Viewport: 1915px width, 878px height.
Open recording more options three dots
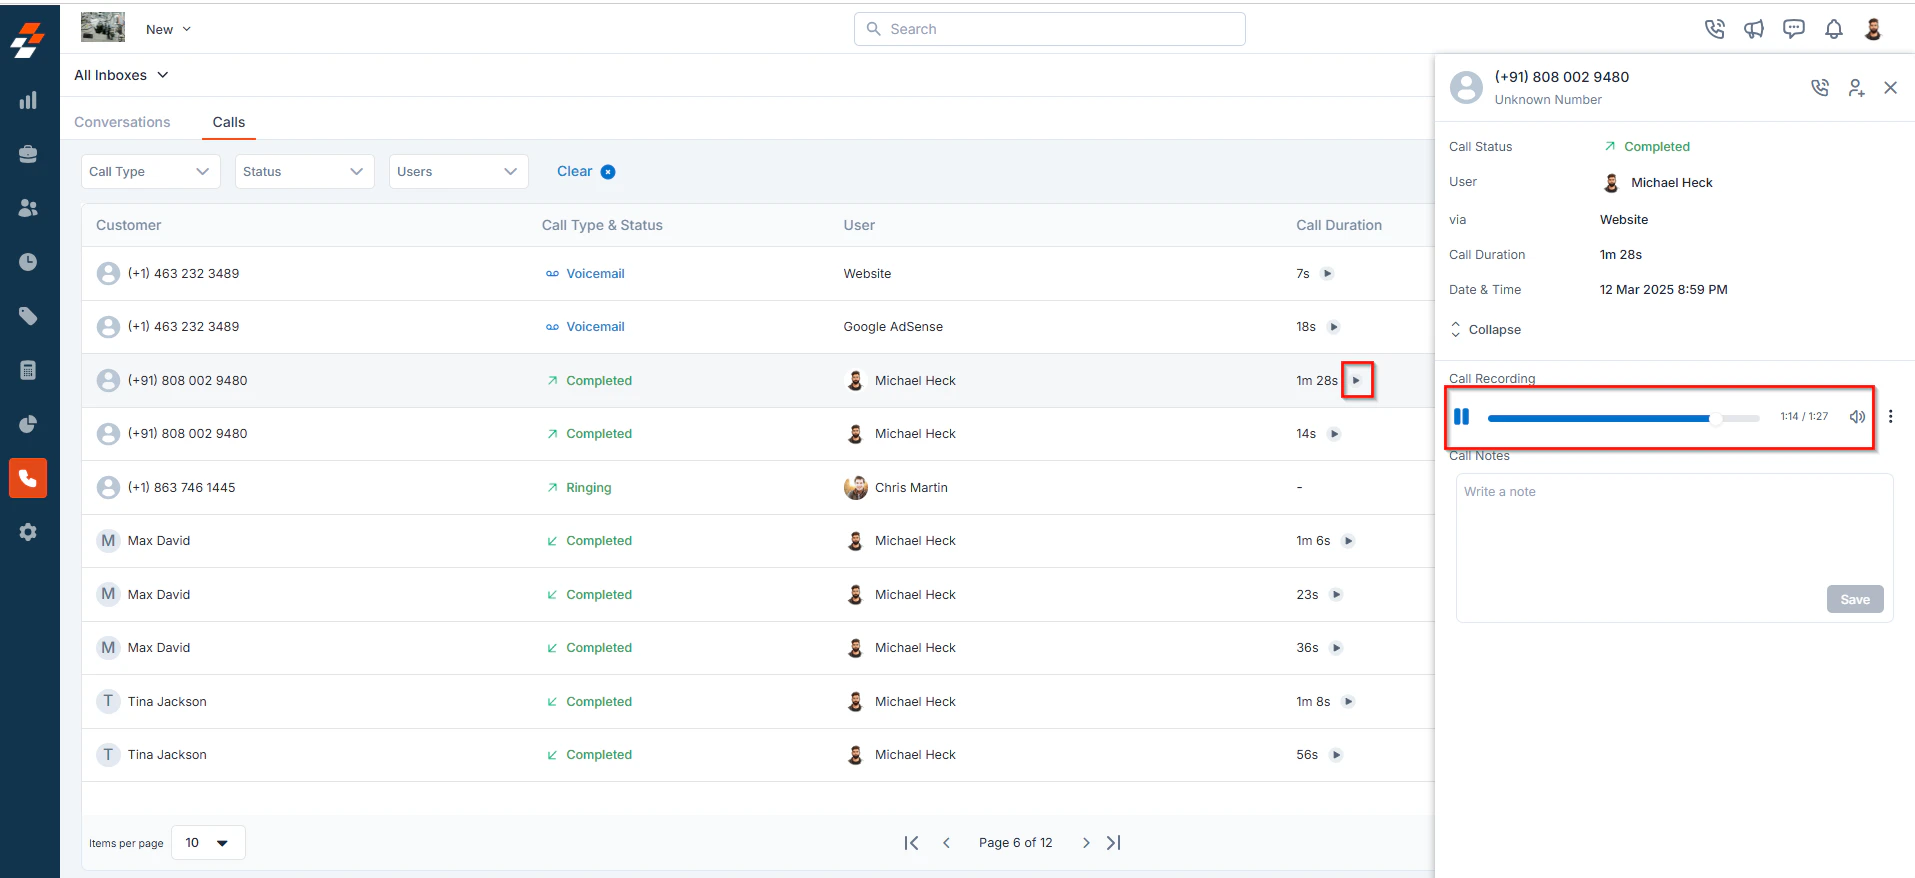tap(1890, 417)
